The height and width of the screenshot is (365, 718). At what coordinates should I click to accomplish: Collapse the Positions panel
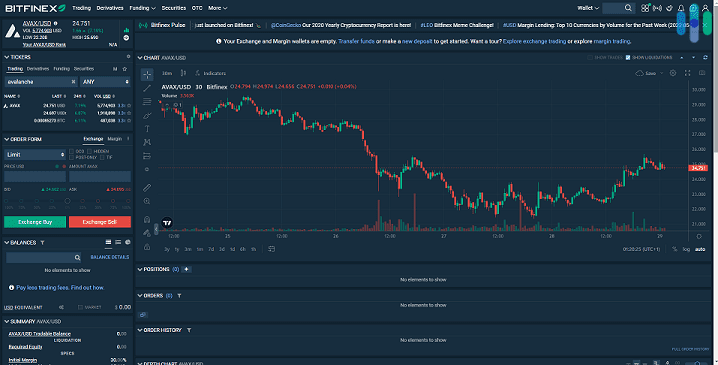(140, 270)
